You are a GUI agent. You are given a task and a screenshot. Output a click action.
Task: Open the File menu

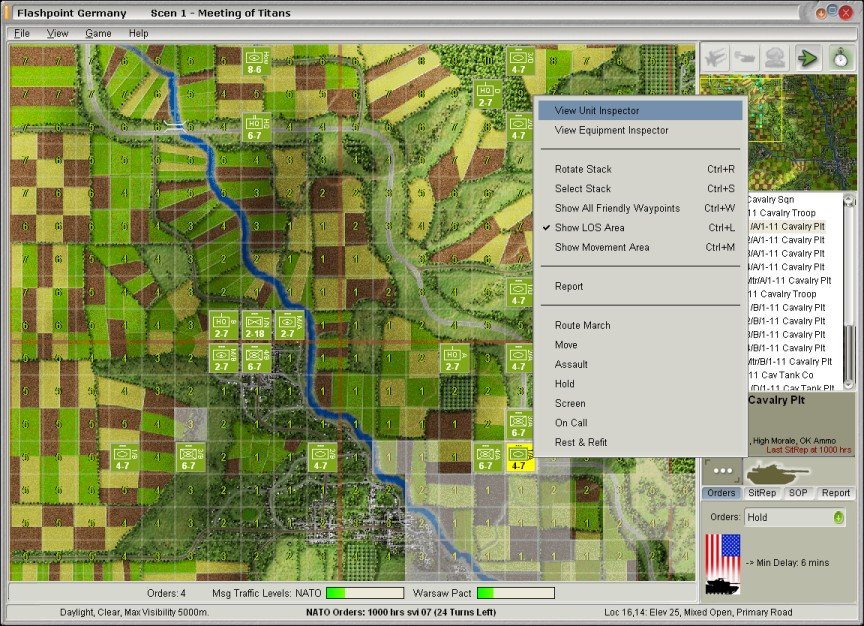(x=22, y=34)
